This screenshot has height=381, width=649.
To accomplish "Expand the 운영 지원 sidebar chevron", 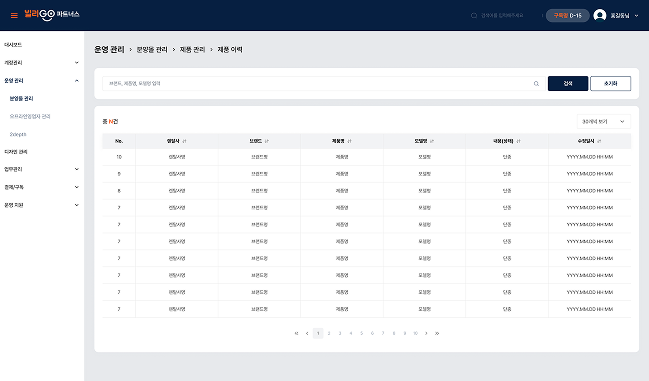I will [x=77, y=205].
